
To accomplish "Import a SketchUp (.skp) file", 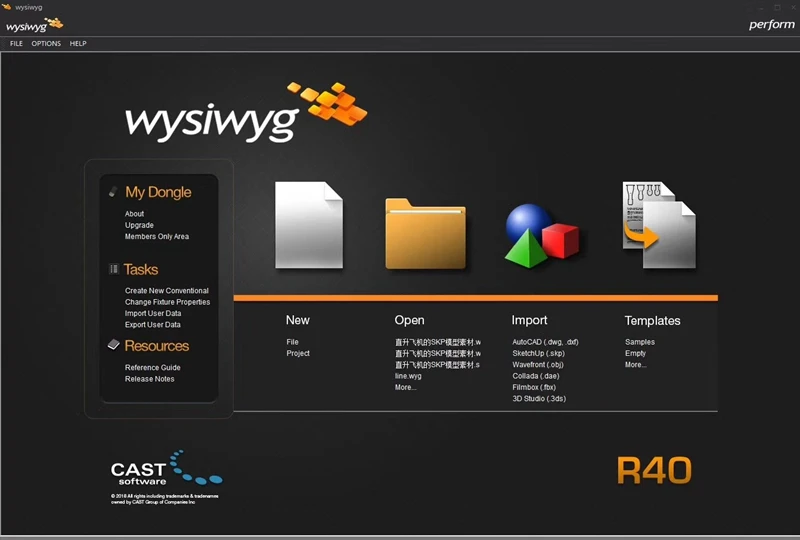I will tap(538, 353).
